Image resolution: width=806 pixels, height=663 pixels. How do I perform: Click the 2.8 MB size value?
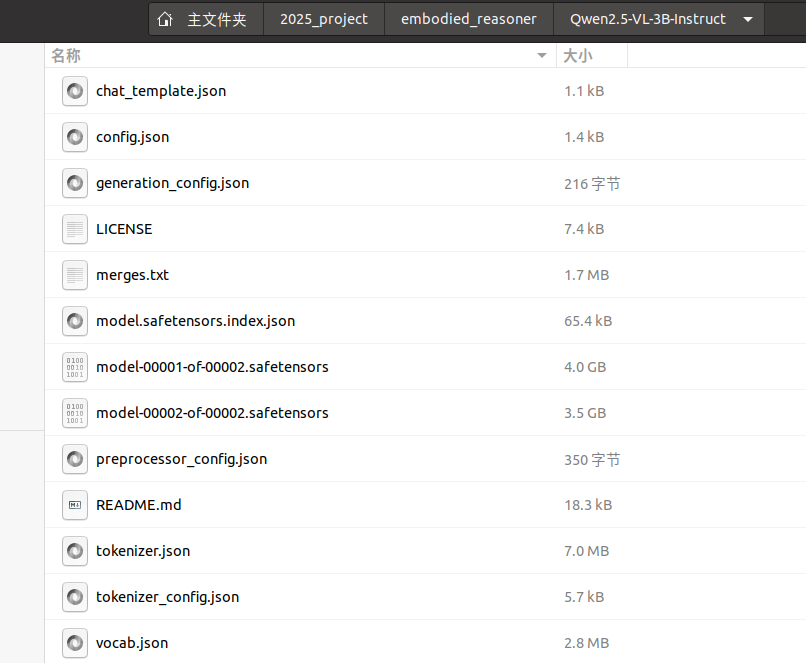(x=587, y=643)
